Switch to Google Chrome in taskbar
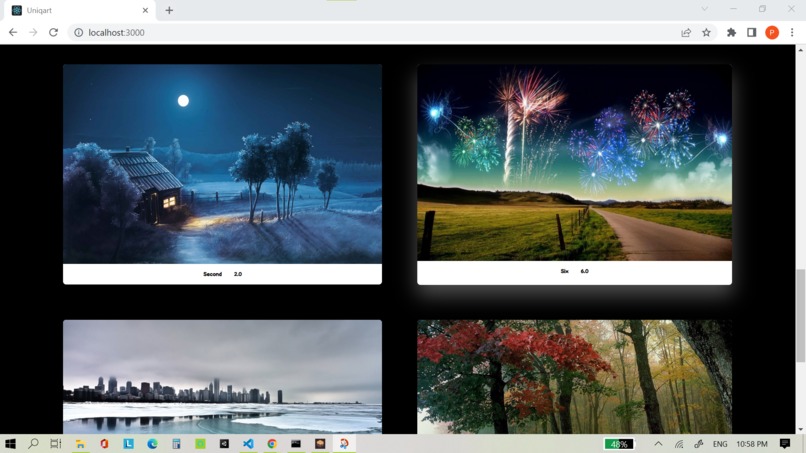Screen dimensions: 806x453 [x=272, y=444]
